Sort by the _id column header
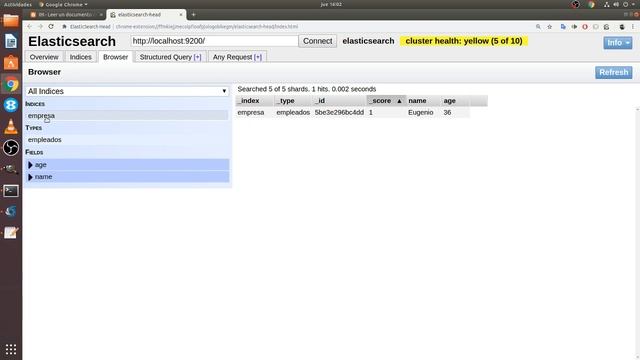Screen dimensions: 640x360 pyautogui.click(x=339, y=101)
